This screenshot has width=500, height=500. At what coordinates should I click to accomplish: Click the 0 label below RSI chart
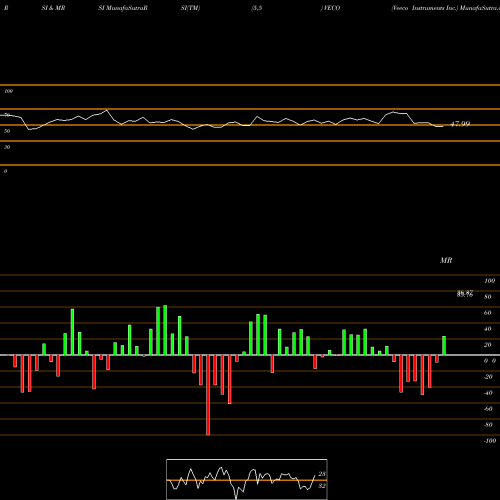point(5,171)
